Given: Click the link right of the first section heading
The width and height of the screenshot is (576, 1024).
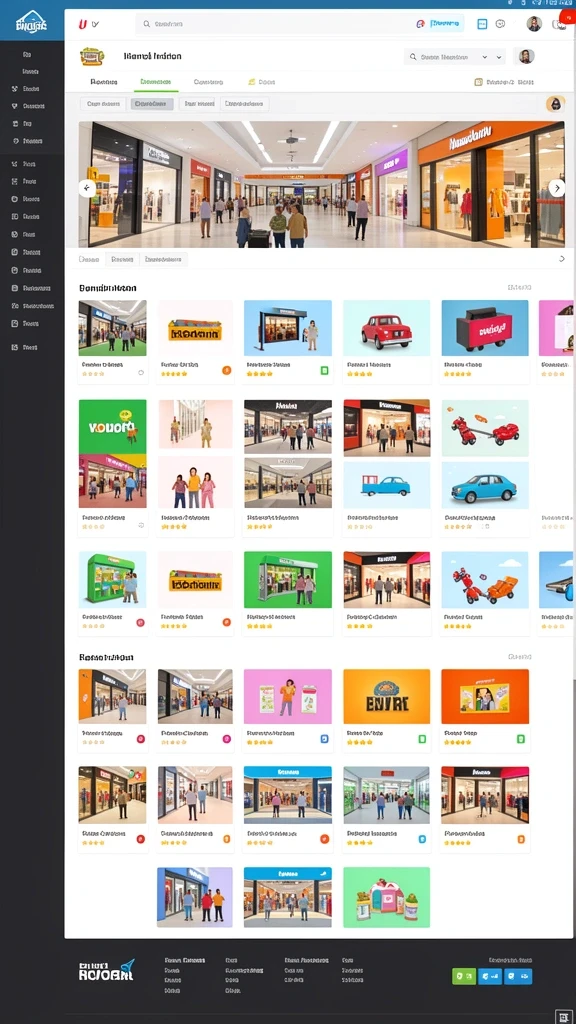Looking at the screenshot, I should point(519,287).
